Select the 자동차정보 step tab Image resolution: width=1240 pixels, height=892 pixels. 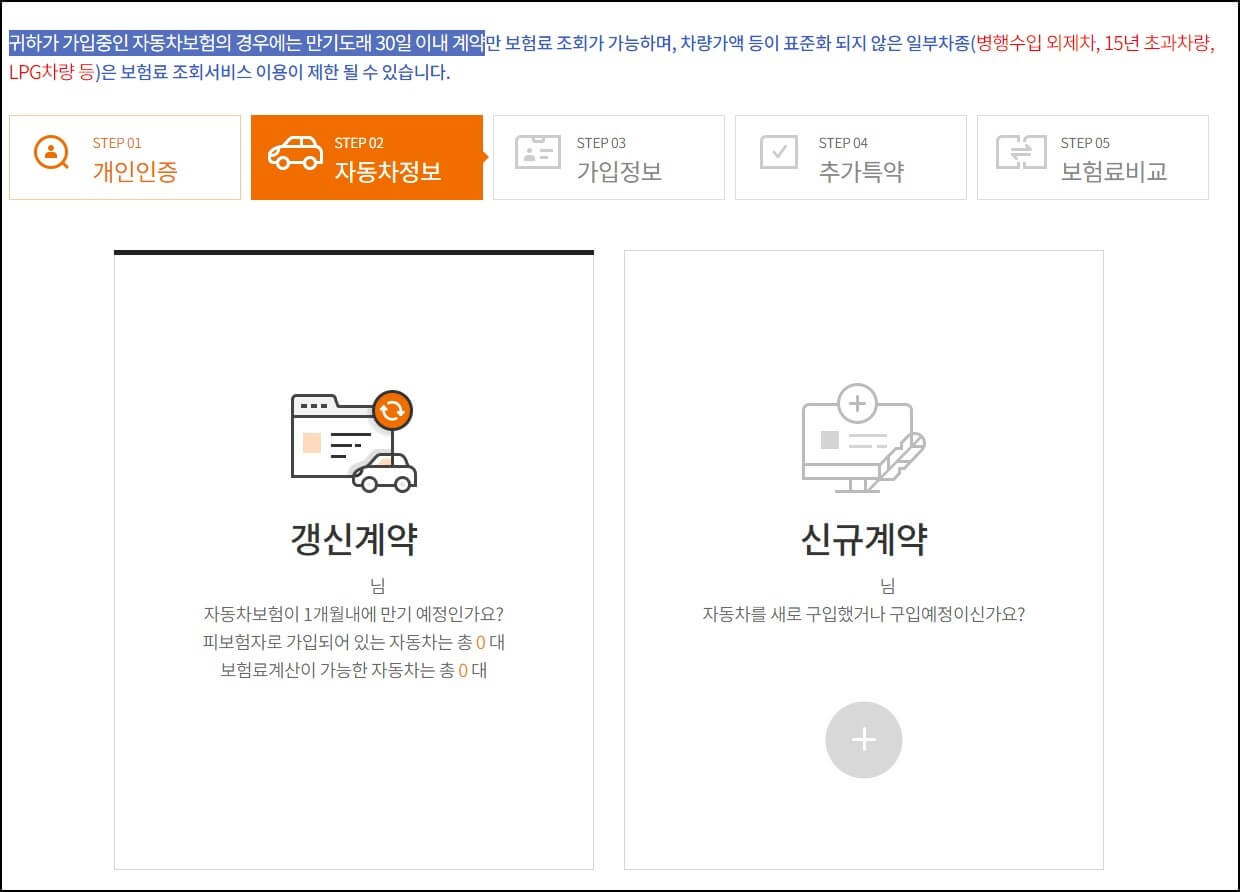point(367,157)
